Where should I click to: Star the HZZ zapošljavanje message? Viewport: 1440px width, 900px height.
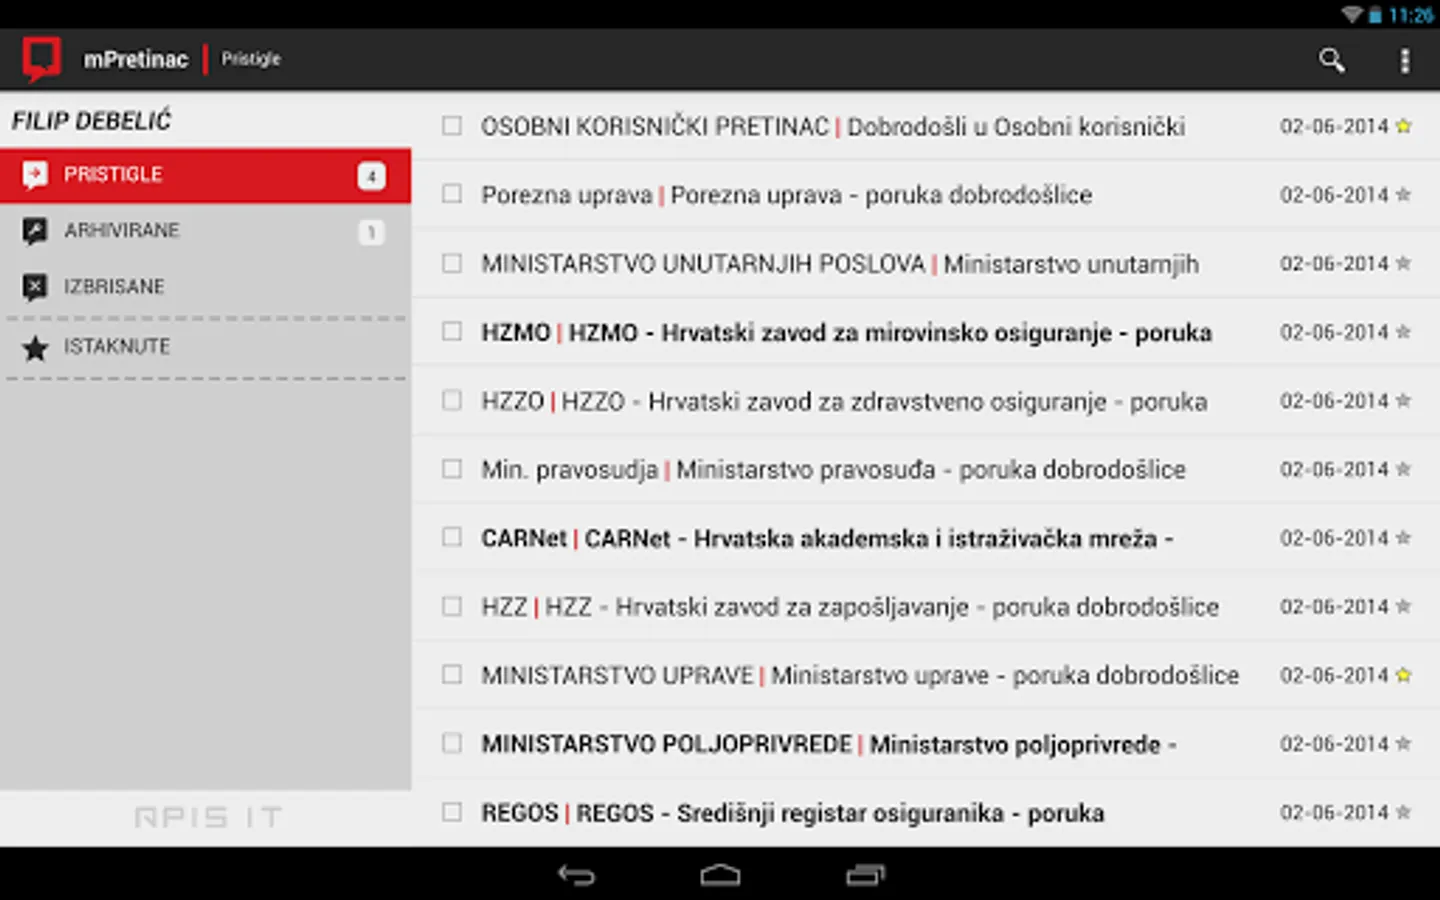coord(1403,606)
